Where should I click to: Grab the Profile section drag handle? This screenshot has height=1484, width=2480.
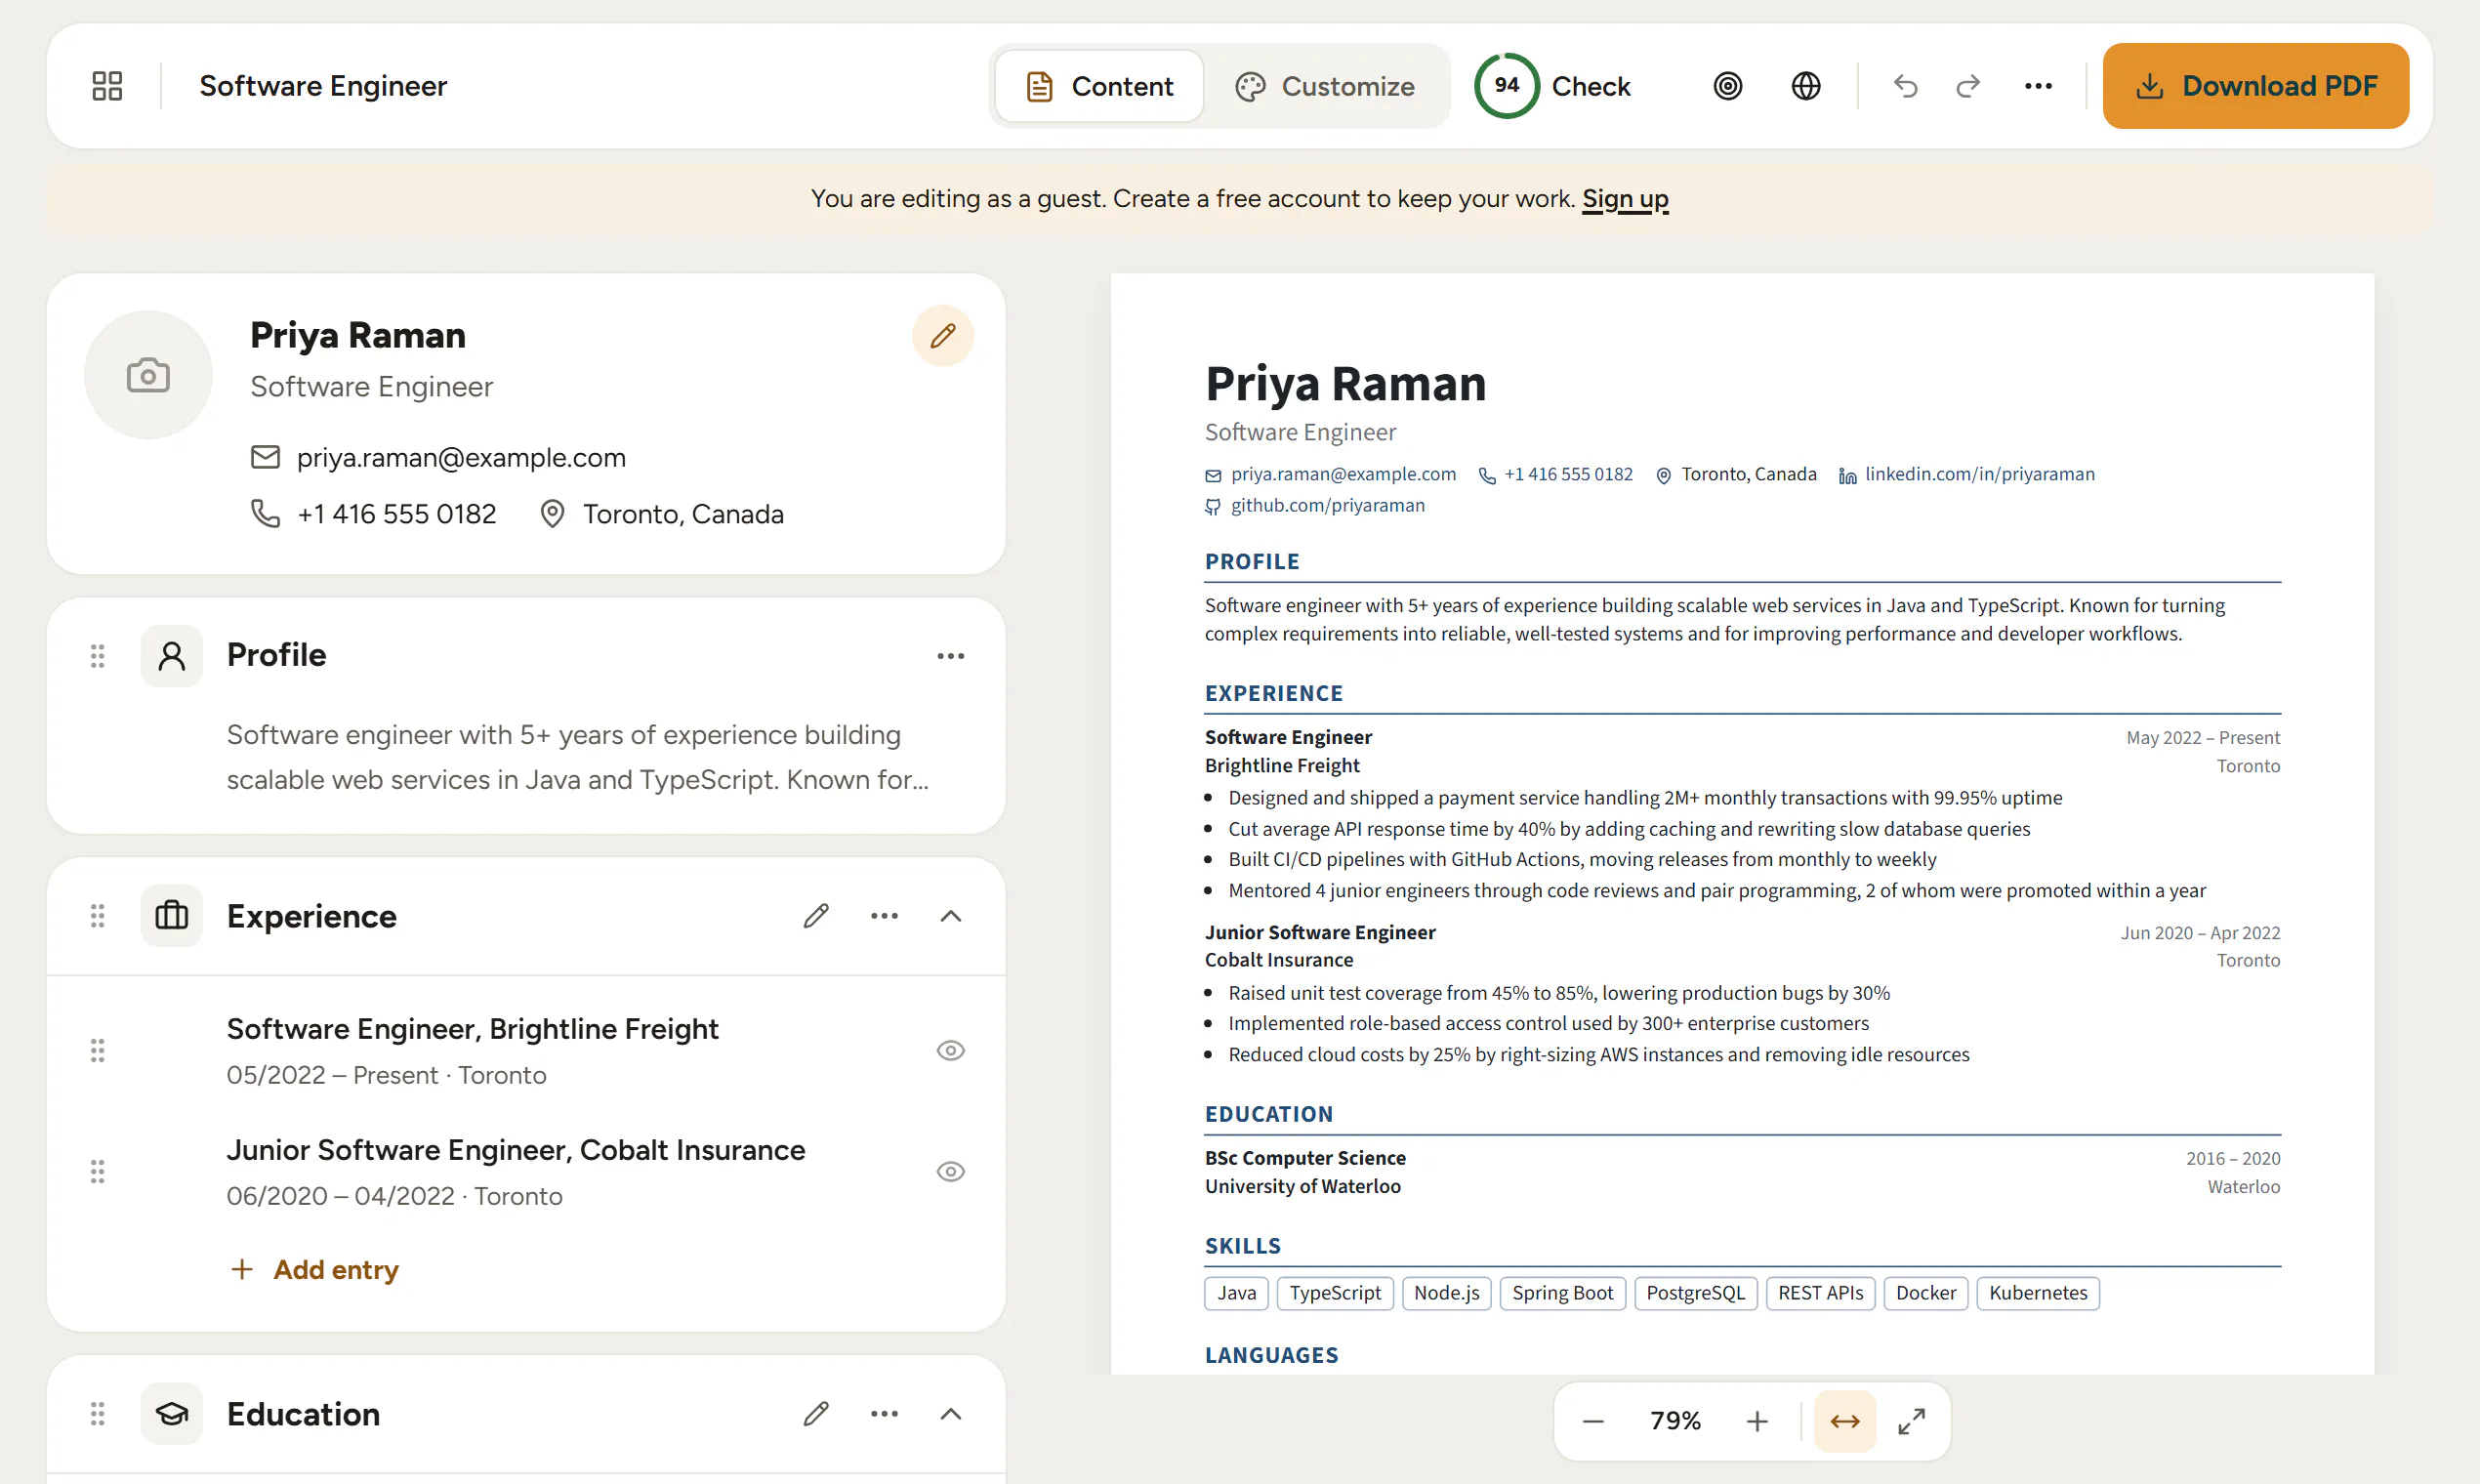tap(97, 656)
